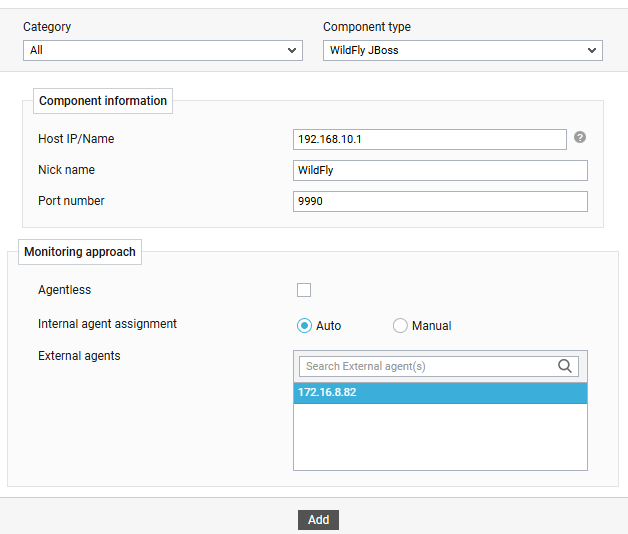Click the magnifier icon in agent search

click(x=565, y=366)
